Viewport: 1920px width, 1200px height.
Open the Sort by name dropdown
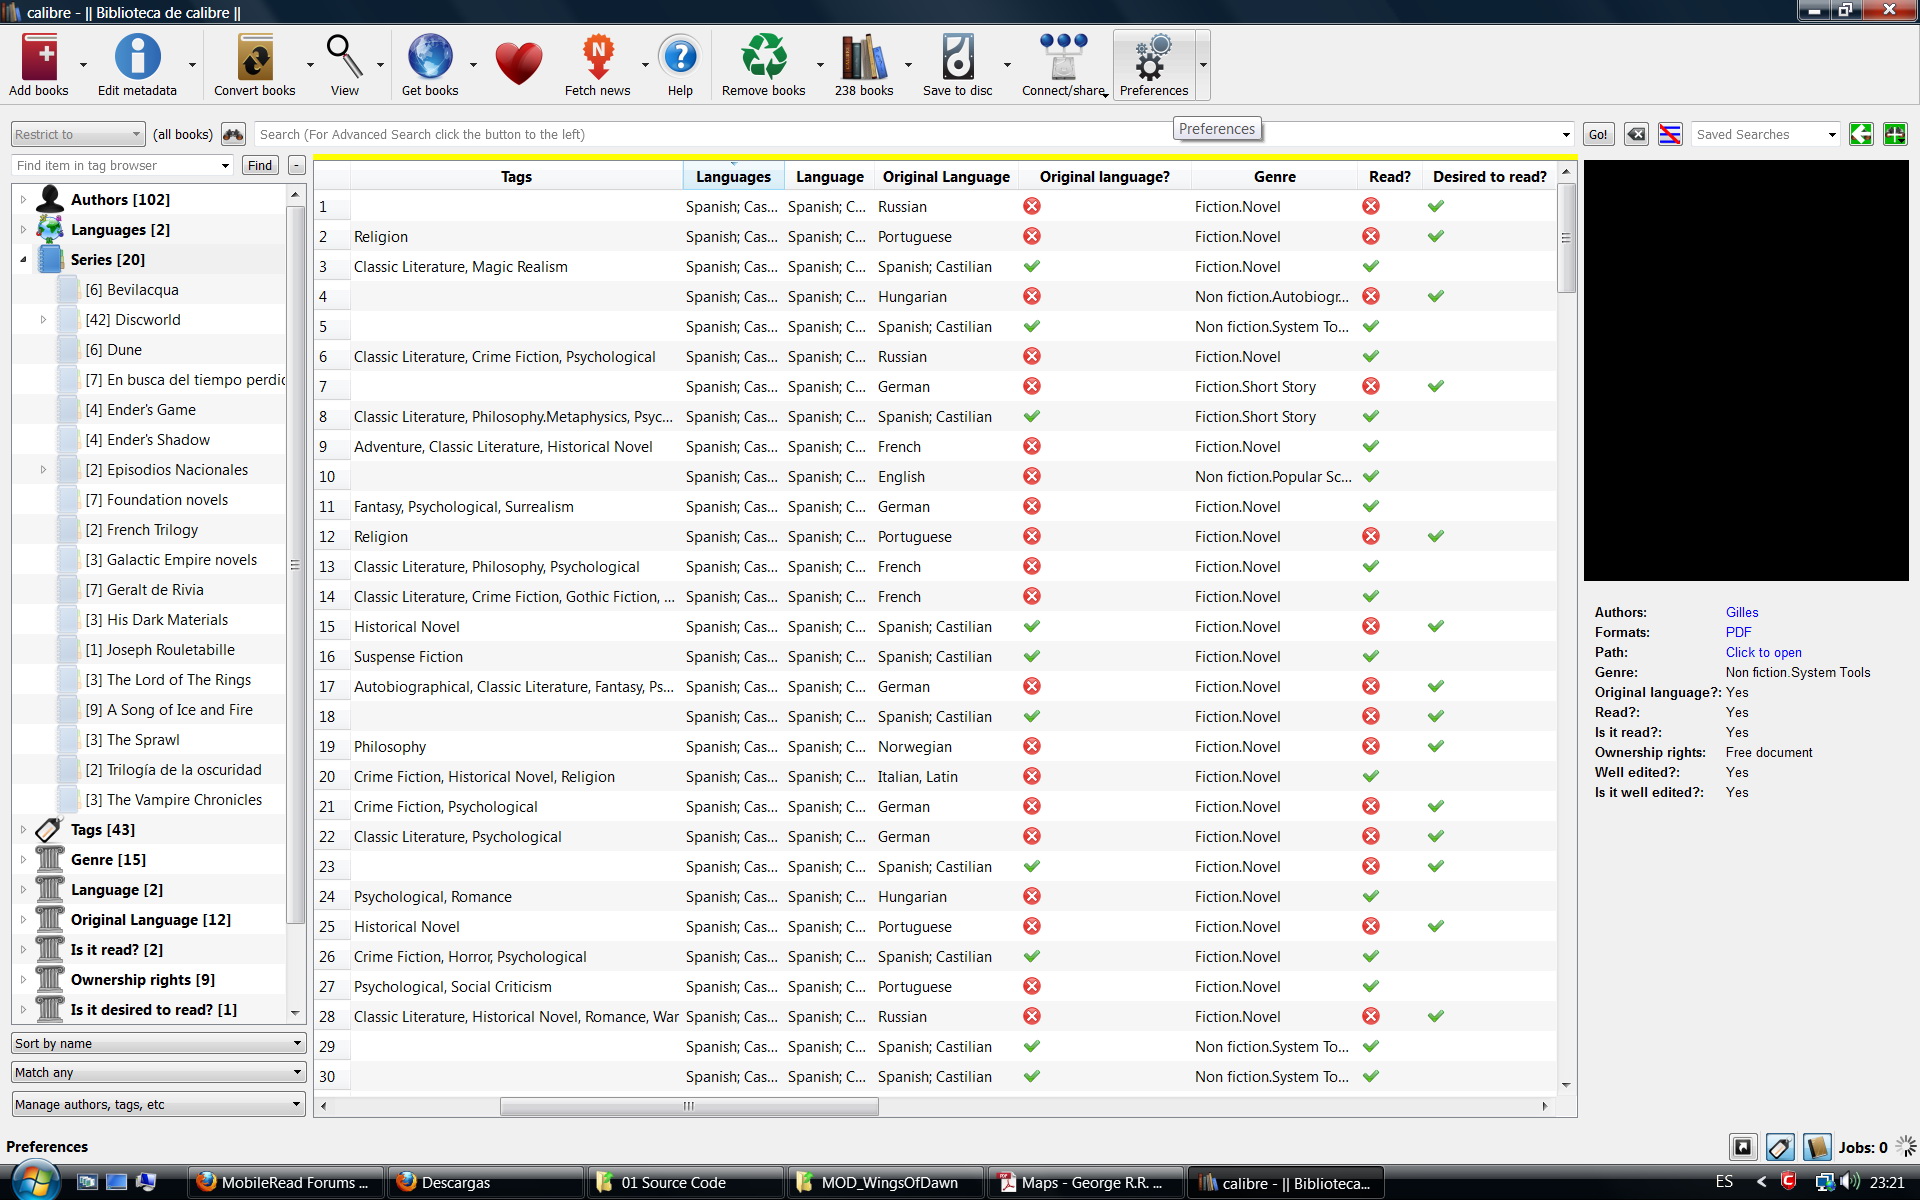tap(158, 1043)
